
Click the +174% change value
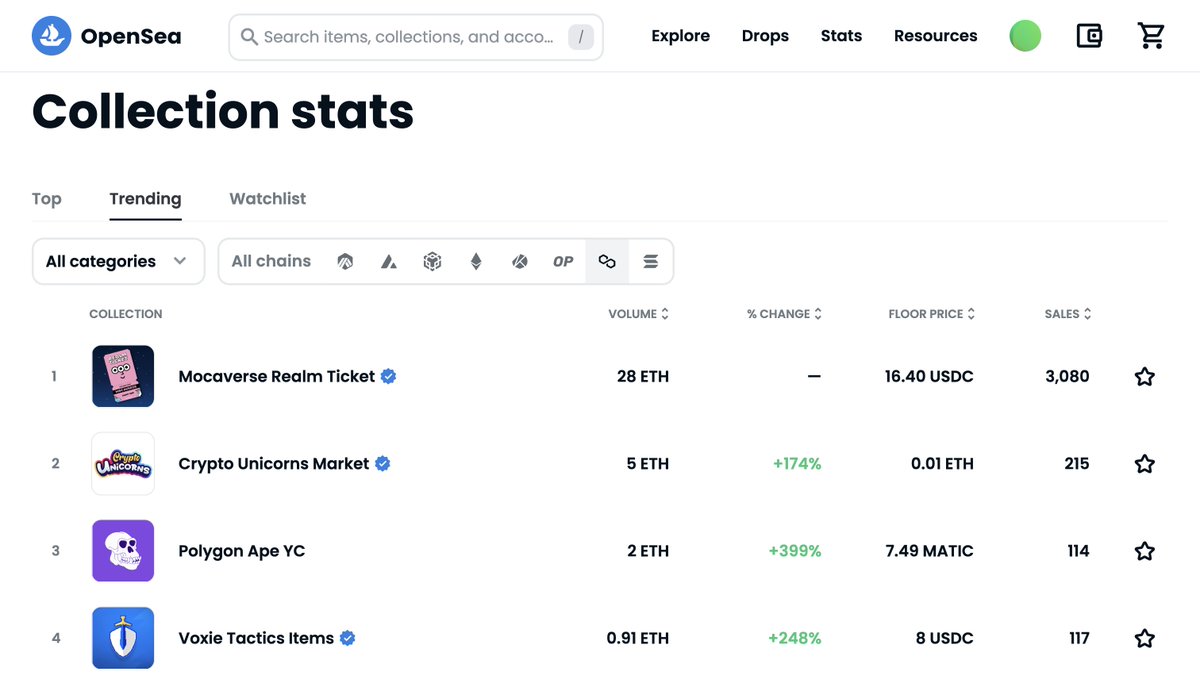(x=797, y=463)
